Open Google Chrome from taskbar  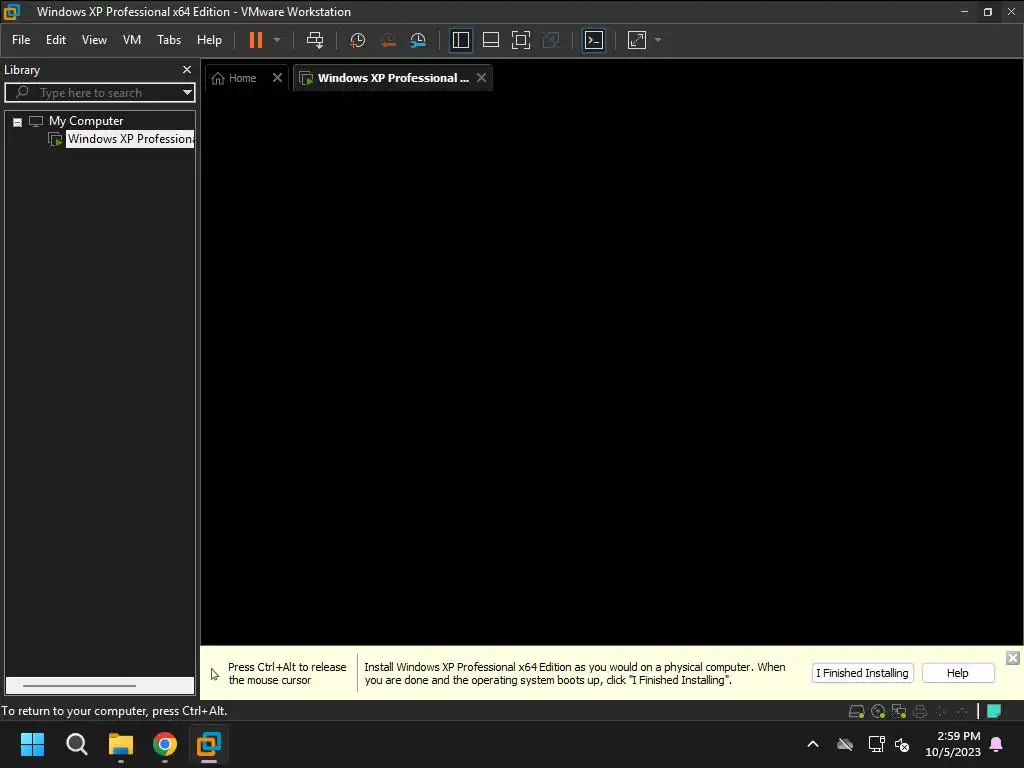coord(165,744)
